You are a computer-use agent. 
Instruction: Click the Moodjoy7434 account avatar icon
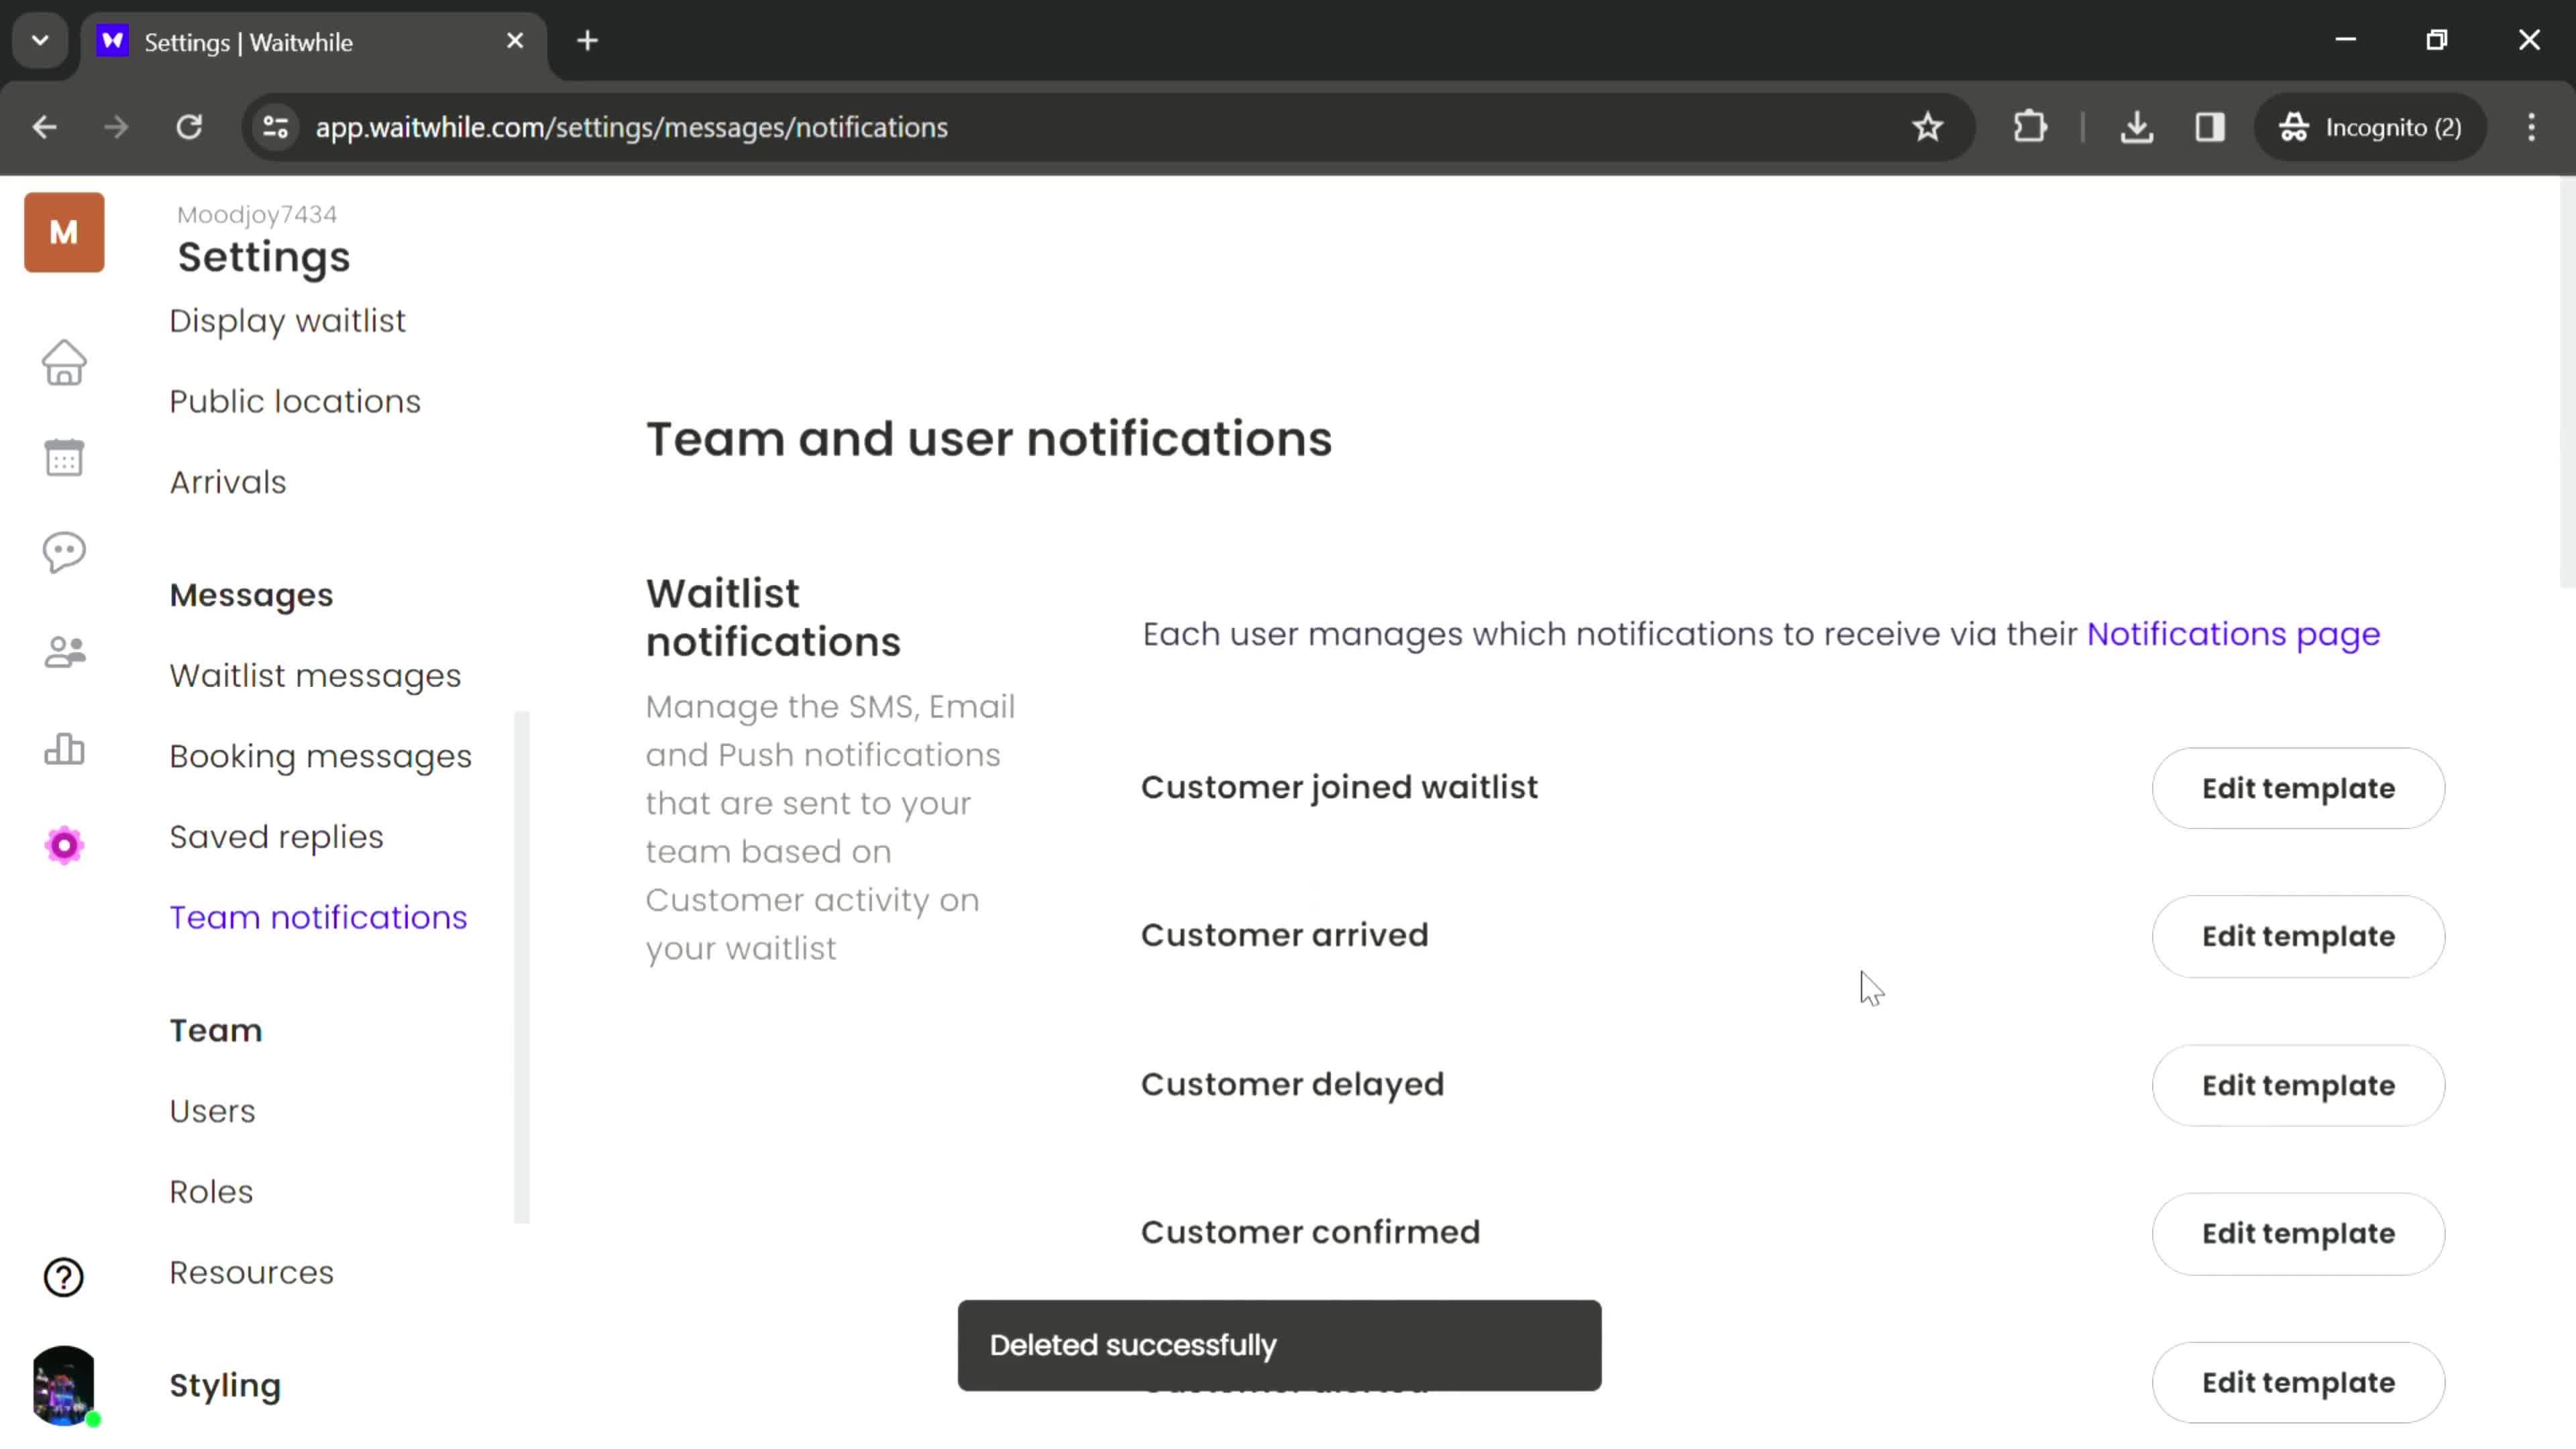[x=64, y=230]
